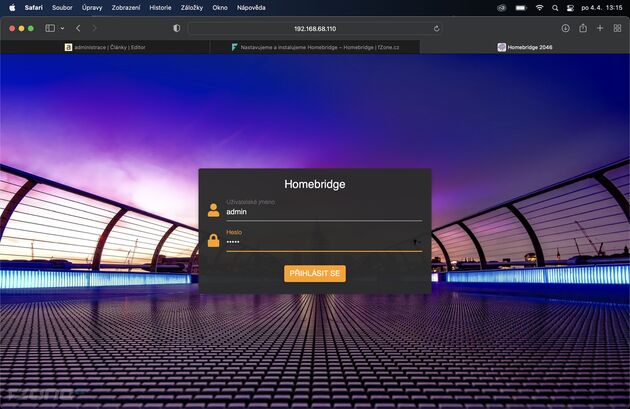Go back with the toolbar back arrow
The image size is (630, 409).
[x=78, y=28]
